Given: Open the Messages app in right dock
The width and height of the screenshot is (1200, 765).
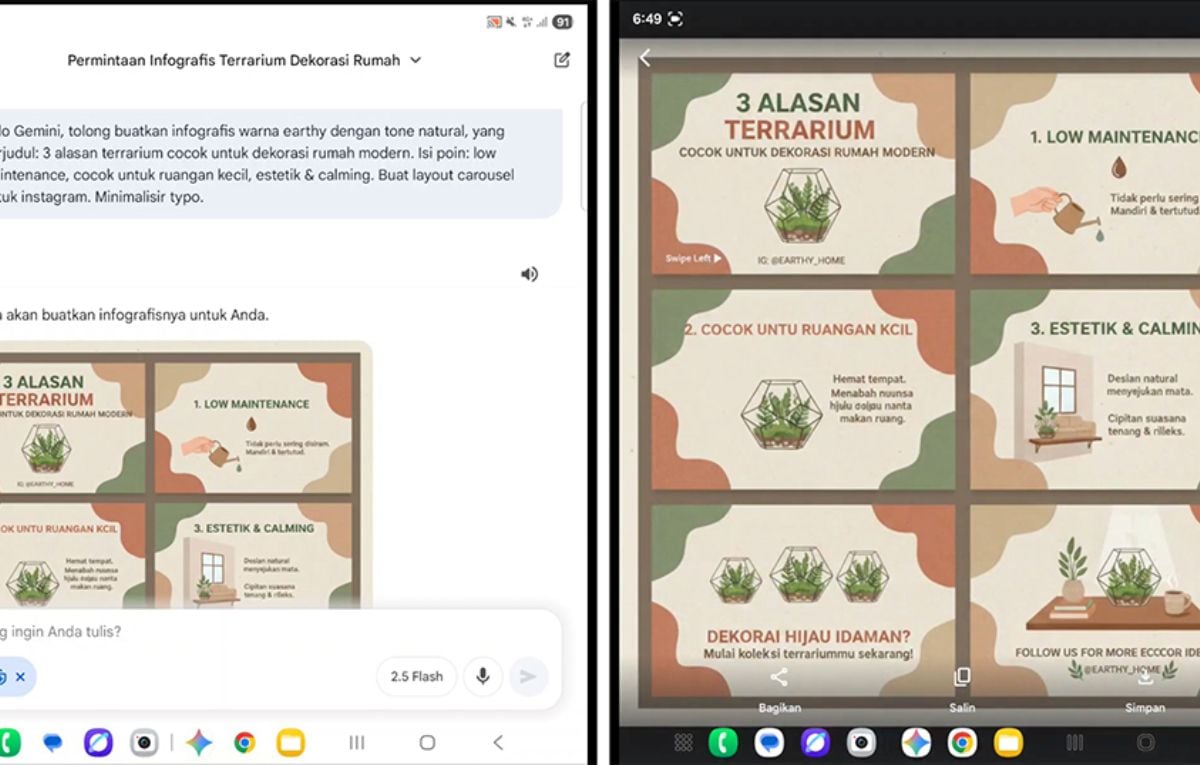Looking at the screenshot, I should pyautogui.click(x=769, y=742).
